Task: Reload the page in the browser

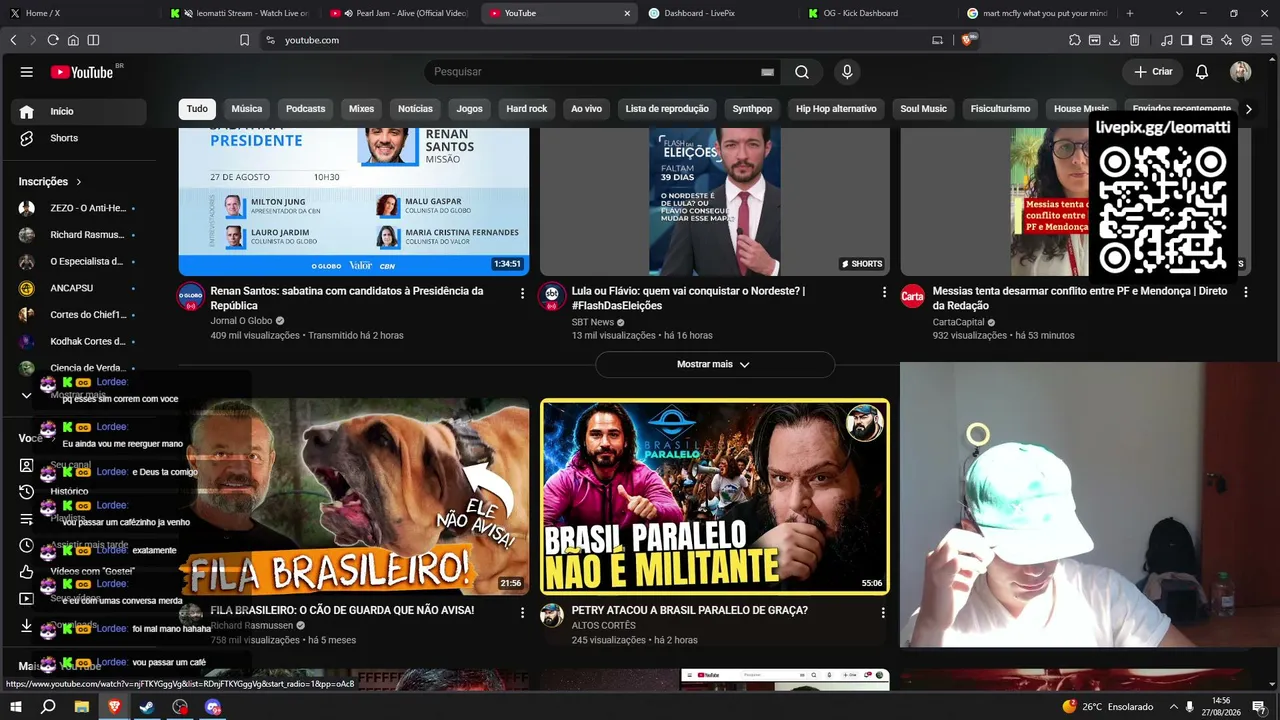Action: [53, 40]
